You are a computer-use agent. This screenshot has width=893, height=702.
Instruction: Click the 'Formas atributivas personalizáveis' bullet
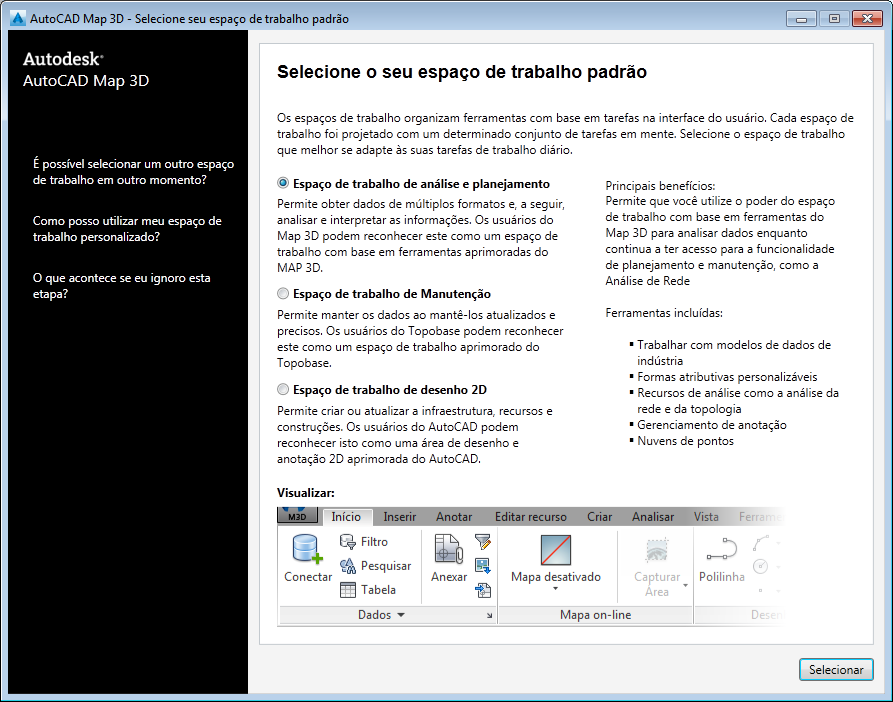point(727,377)
